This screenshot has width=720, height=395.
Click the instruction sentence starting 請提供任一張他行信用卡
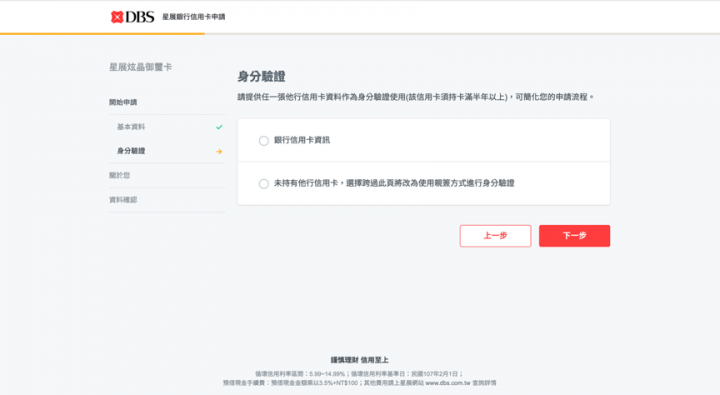[416, 97]
